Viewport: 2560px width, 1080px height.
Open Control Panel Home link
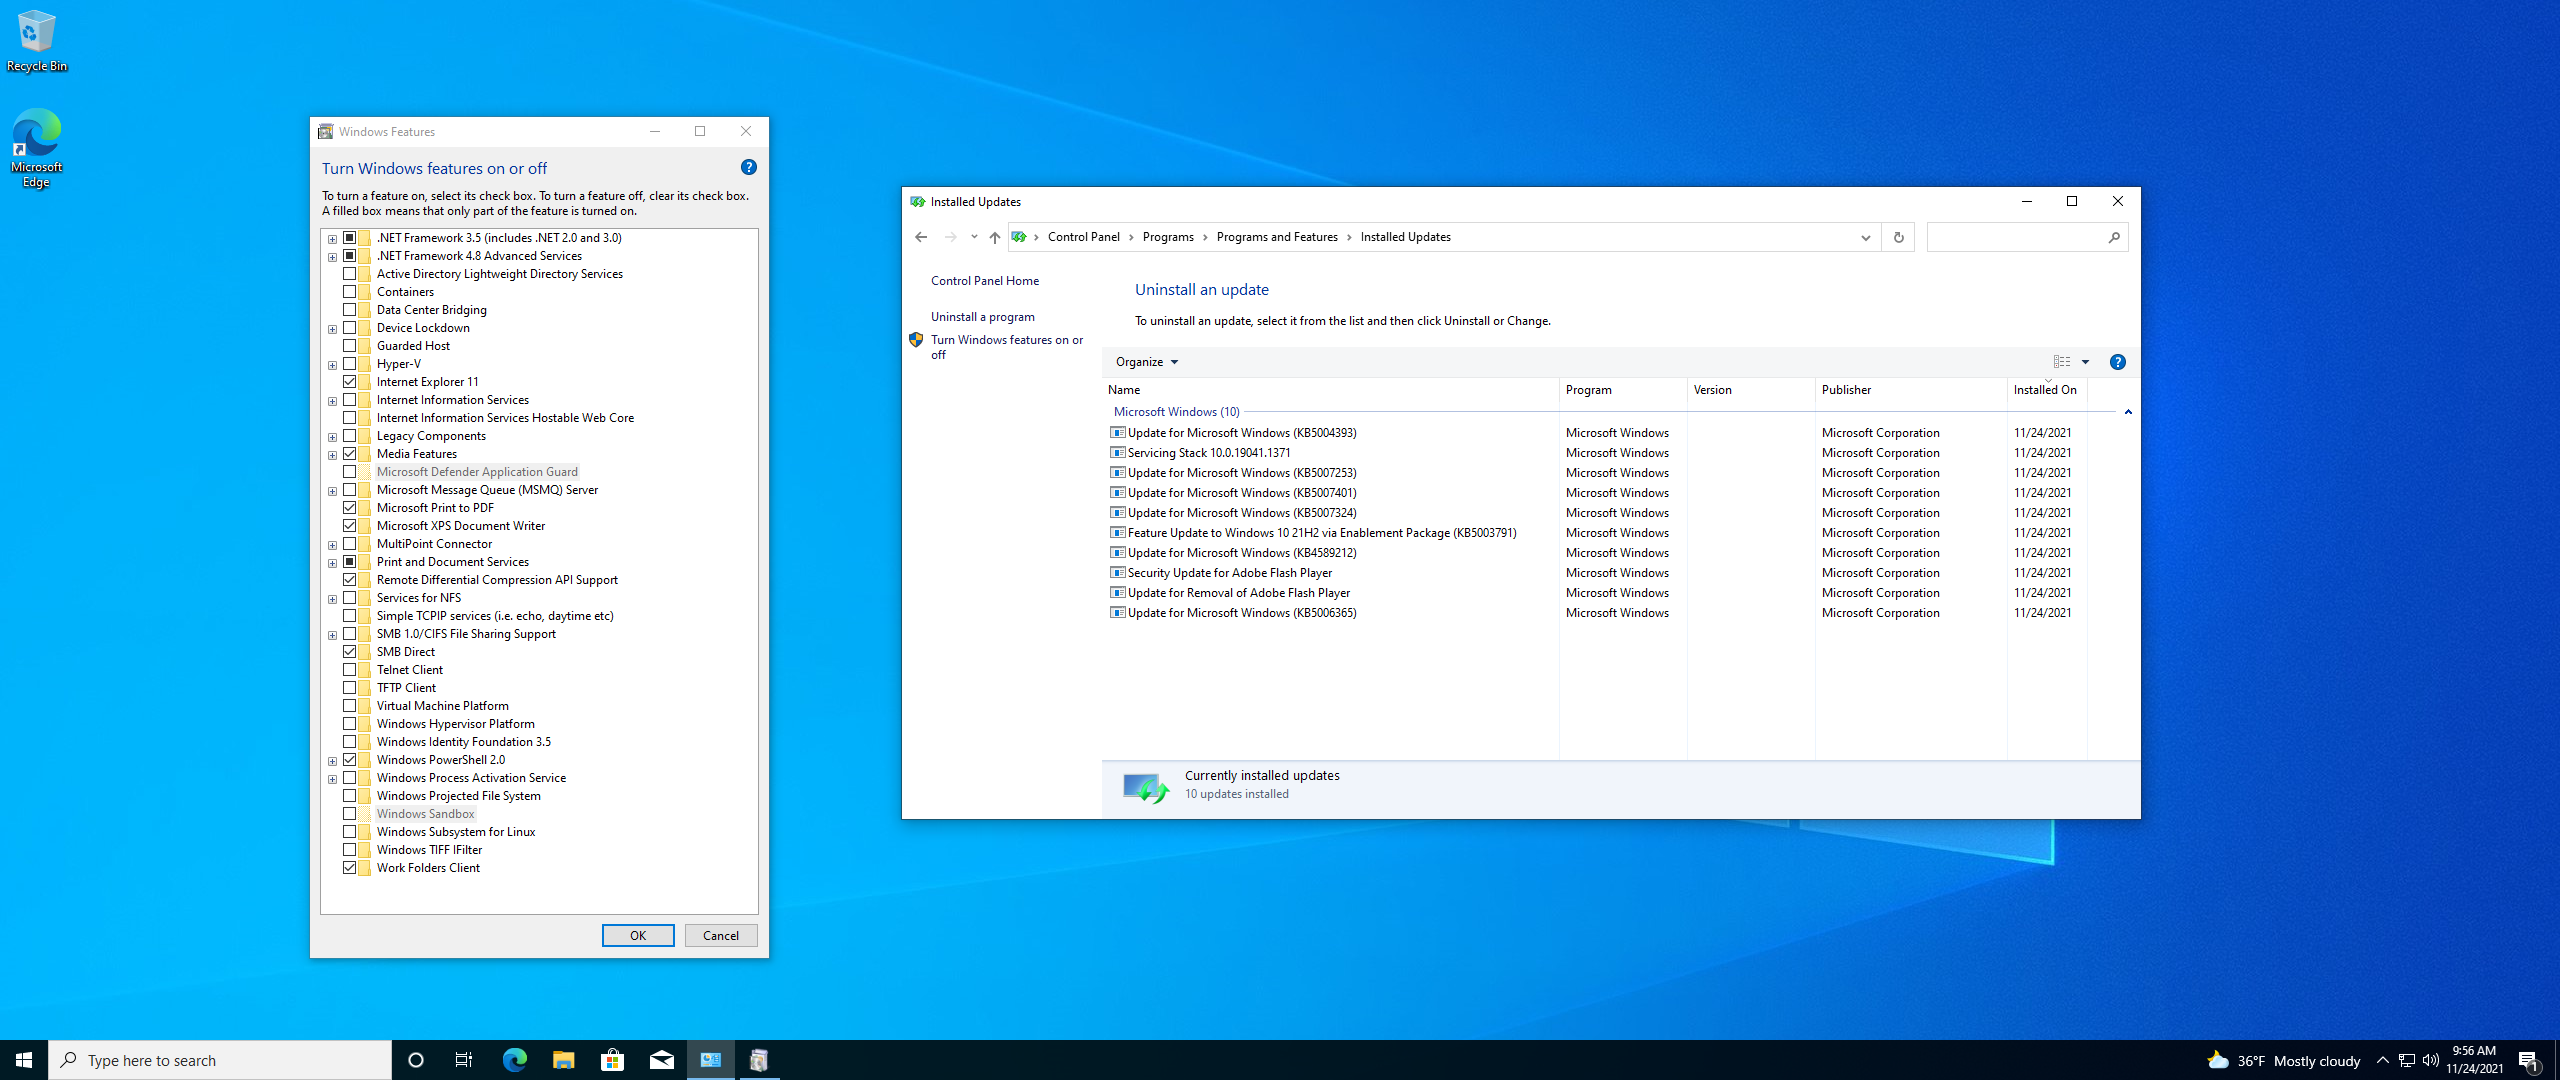(x=985, y=281)
